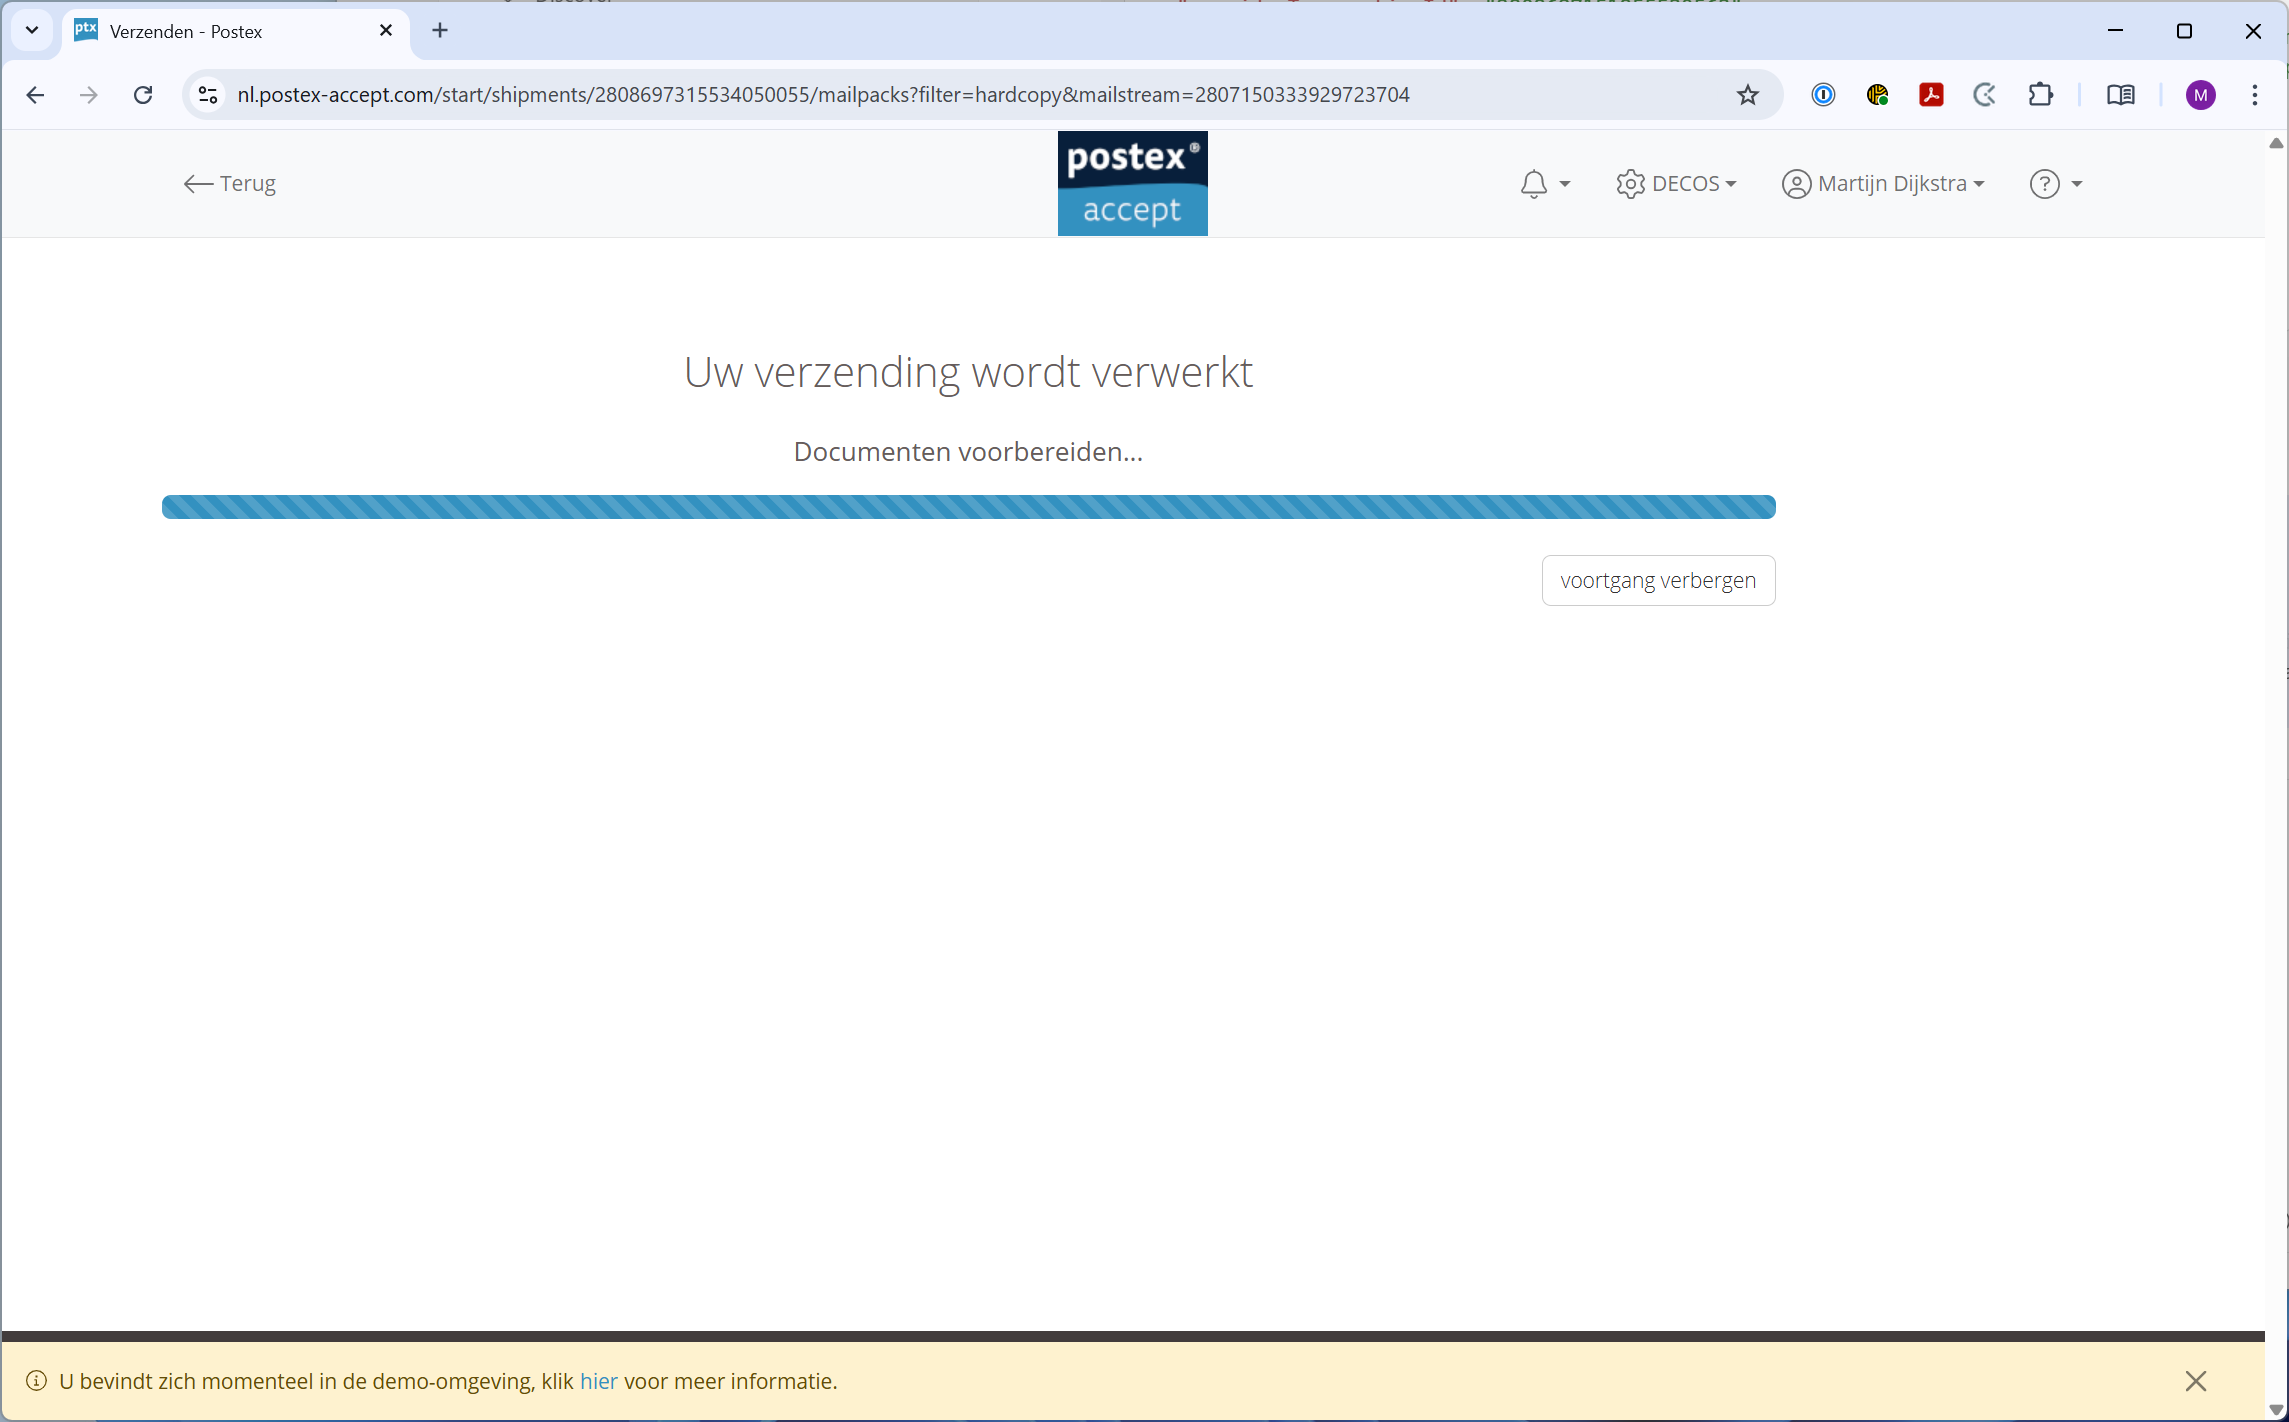Viewport: 2289px width, 1422px height.
Task: Go back via the Terug link
Action: (x=230, y=184)
